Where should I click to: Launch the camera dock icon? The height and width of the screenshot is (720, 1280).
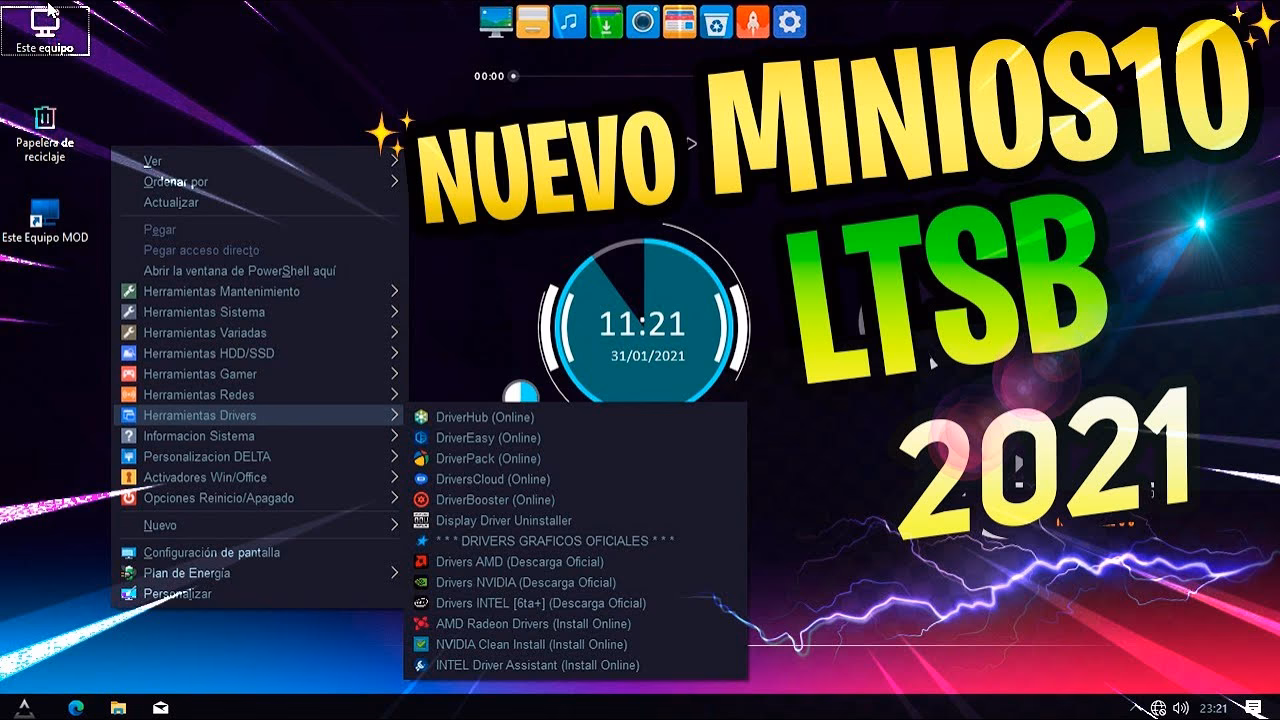click(x=643, y=22)
